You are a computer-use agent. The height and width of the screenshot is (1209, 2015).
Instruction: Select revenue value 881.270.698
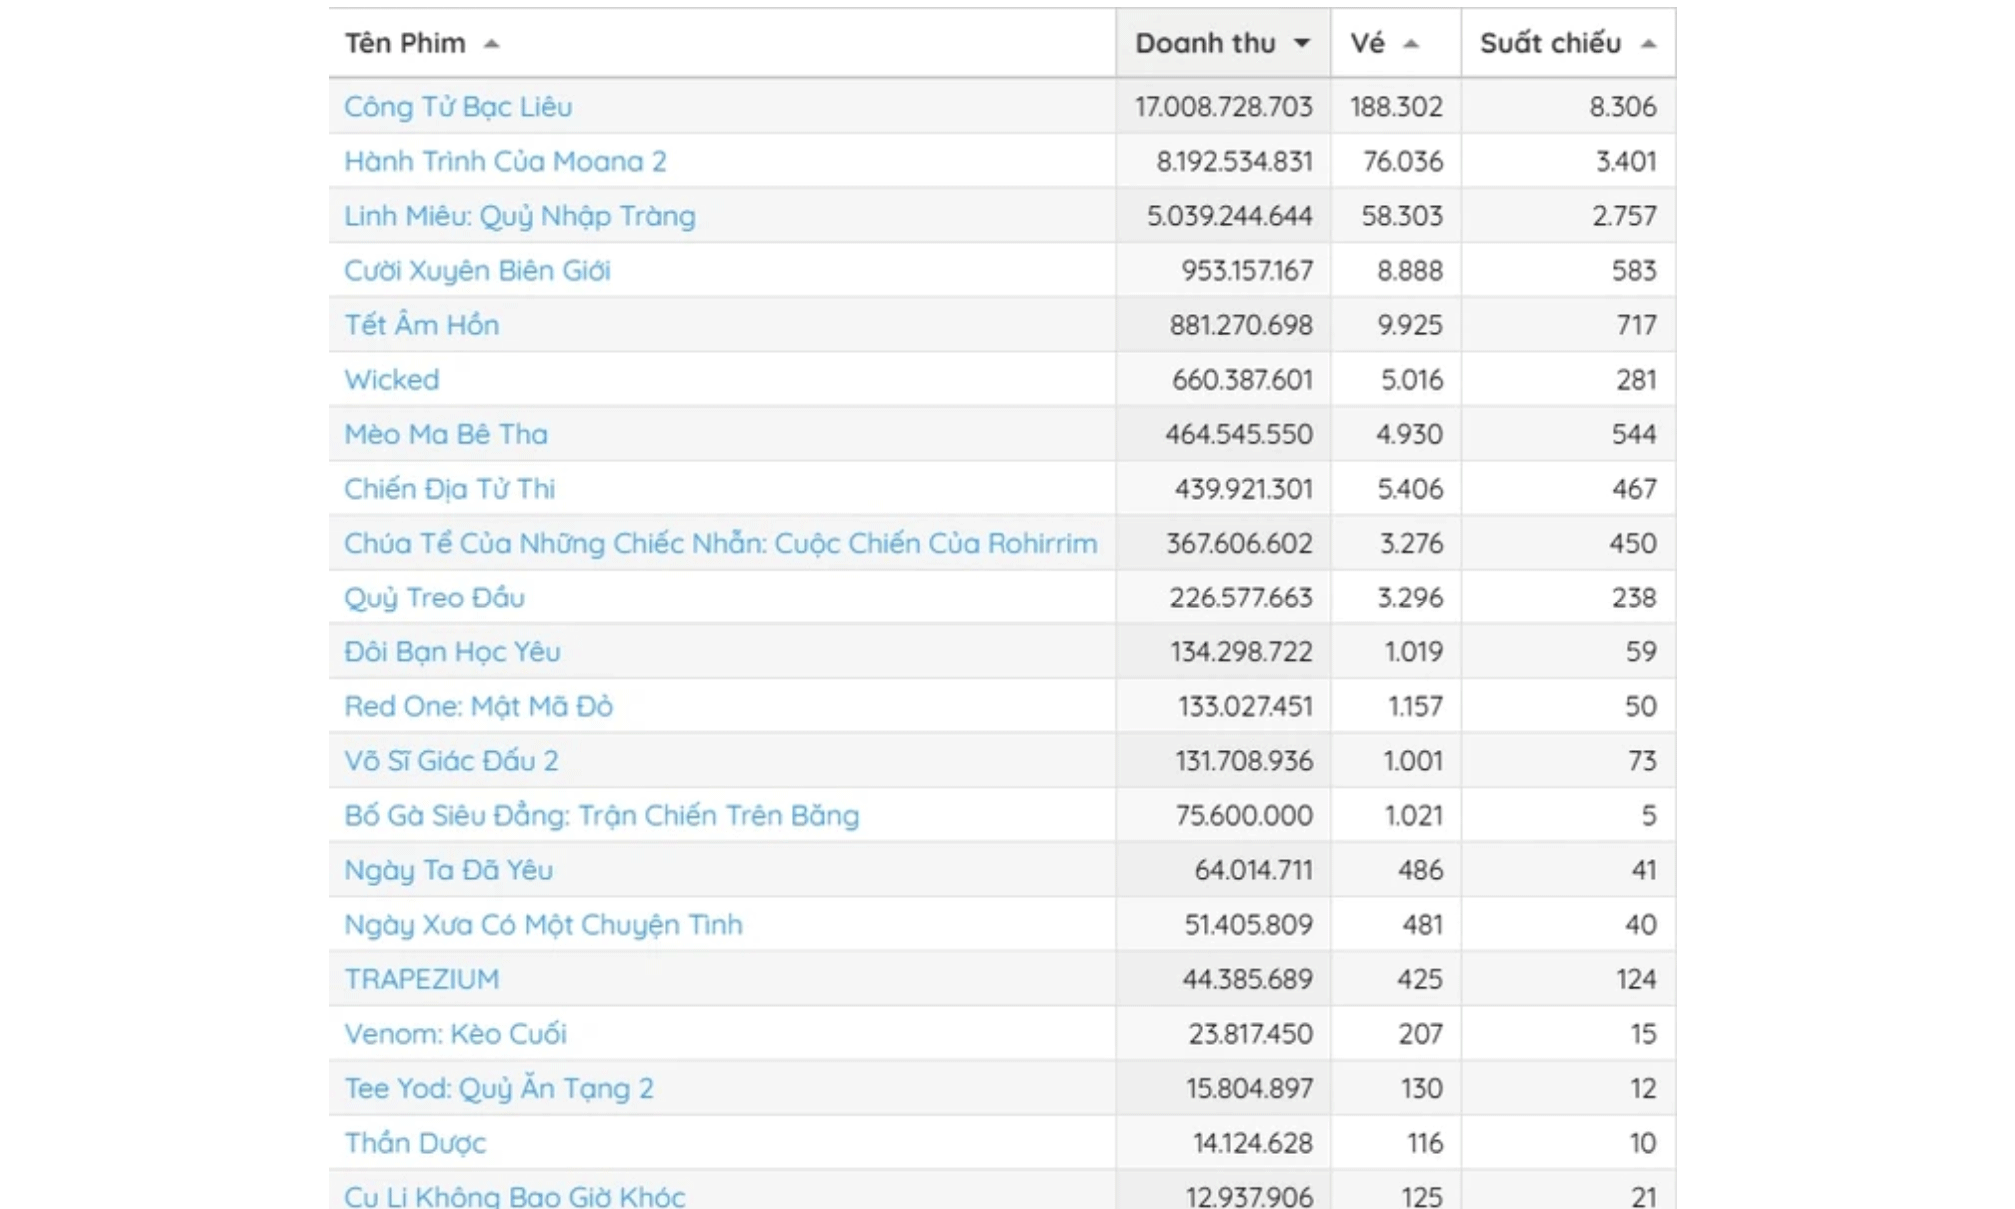[x=1241, y=325]
